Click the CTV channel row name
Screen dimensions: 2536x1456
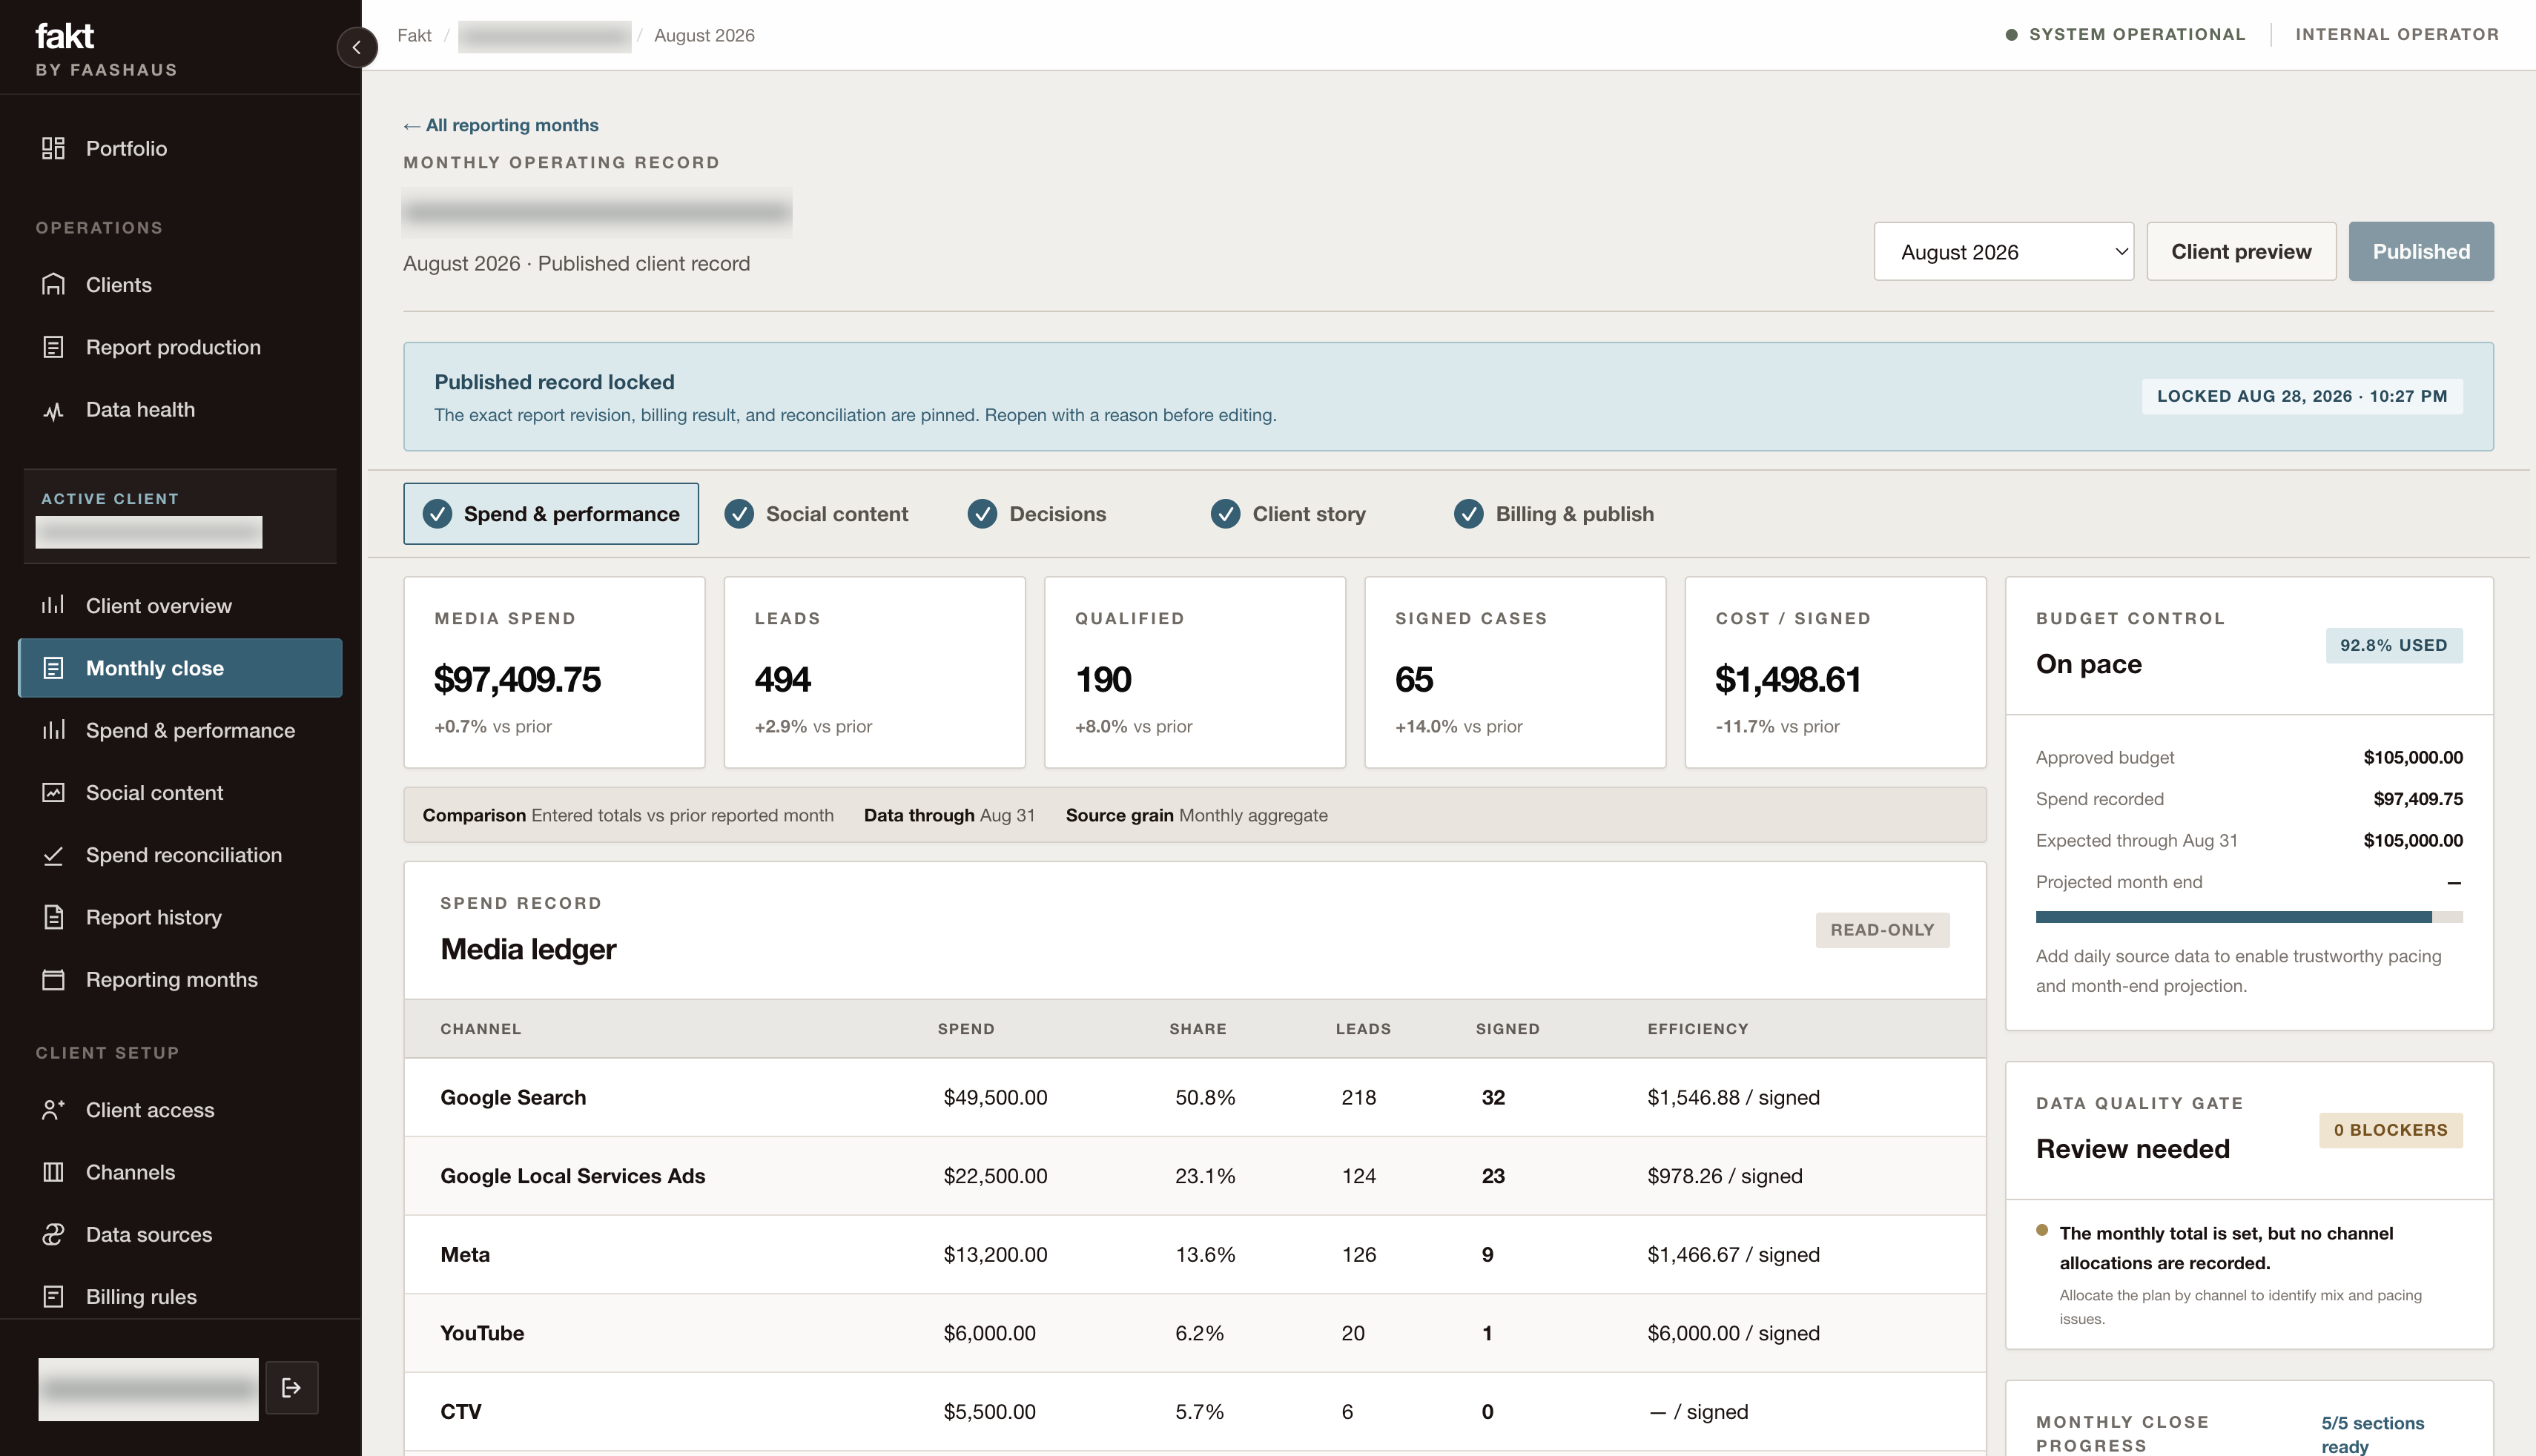coord(460,1412)
